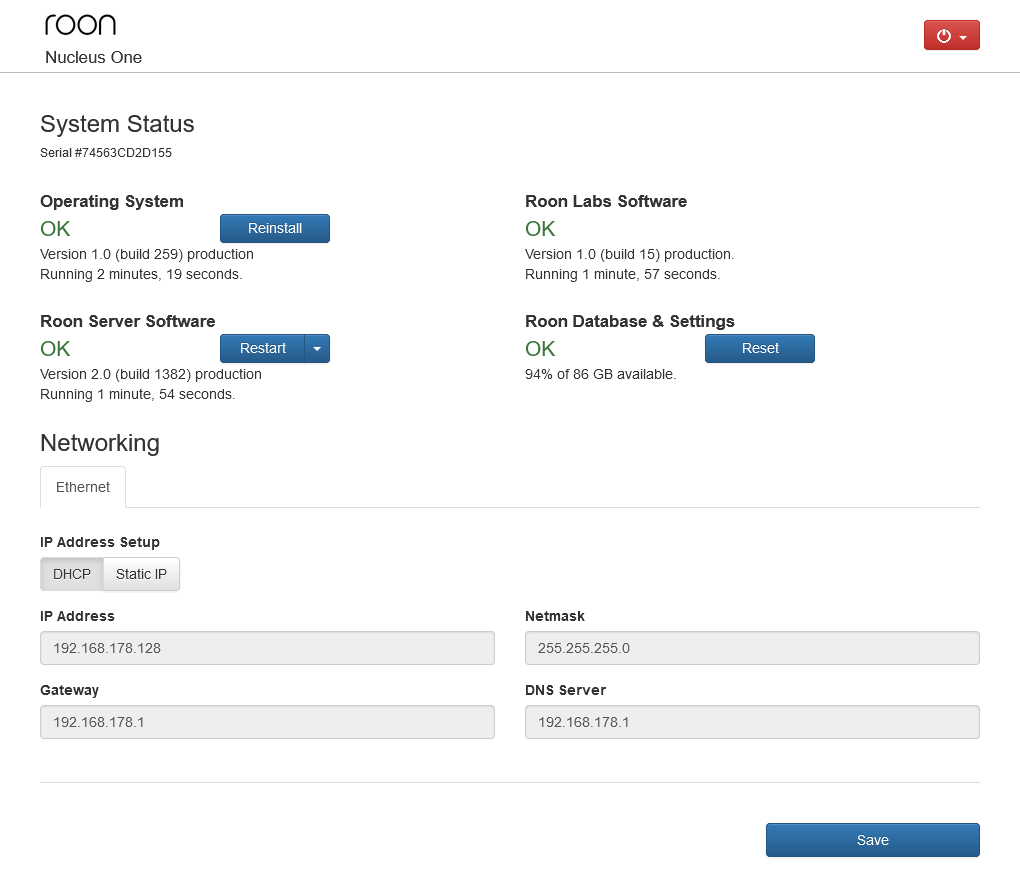Click the Roon Labs Software heading
Screen dimensions: 1020x876
click(x=606, y=202)
